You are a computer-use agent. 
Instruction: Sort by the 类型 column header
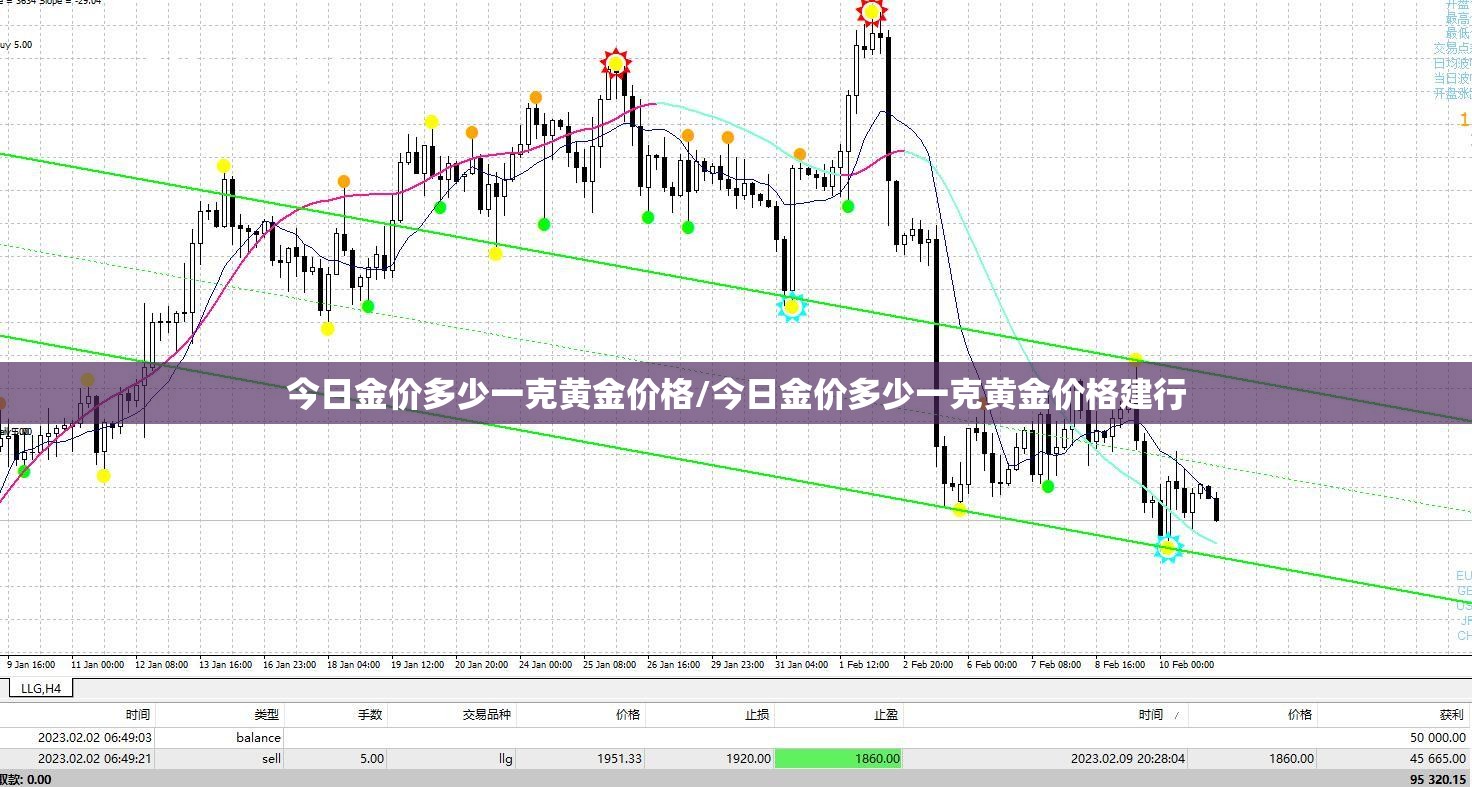(267, 714)
